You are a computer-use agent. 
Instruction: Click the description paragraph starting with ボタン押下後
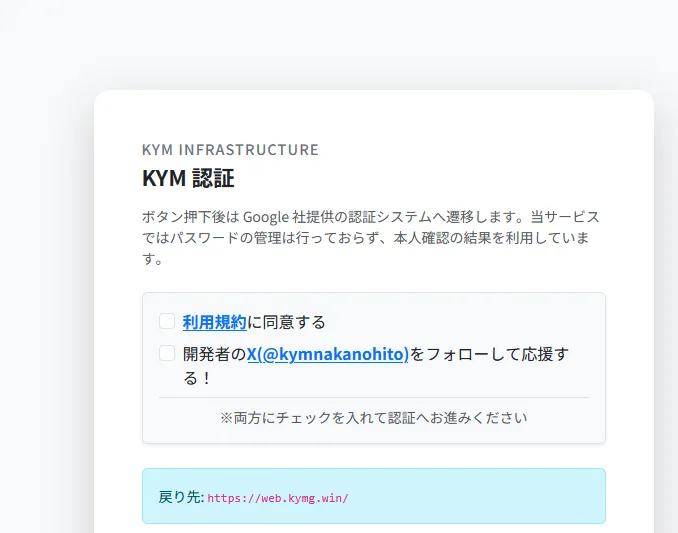point(370,237)
